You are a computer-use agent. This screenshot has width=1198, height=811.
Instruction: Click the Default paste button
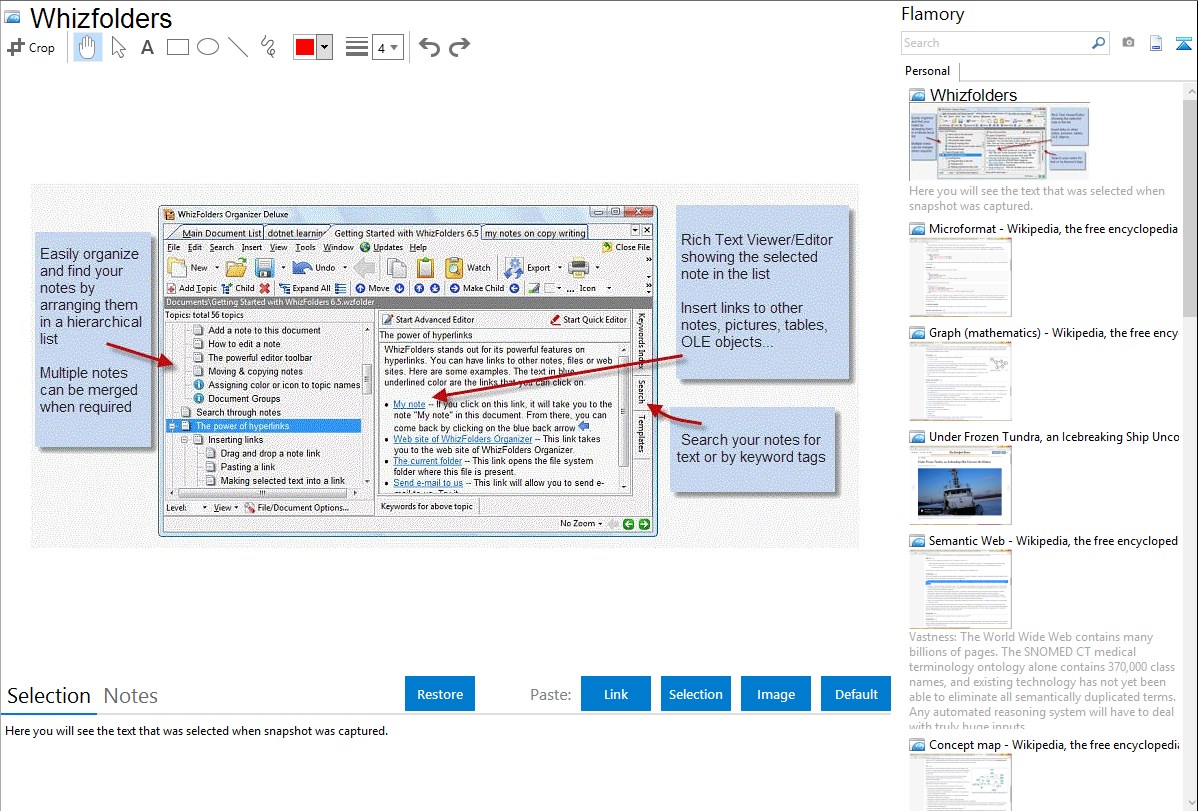coord(856,694)
